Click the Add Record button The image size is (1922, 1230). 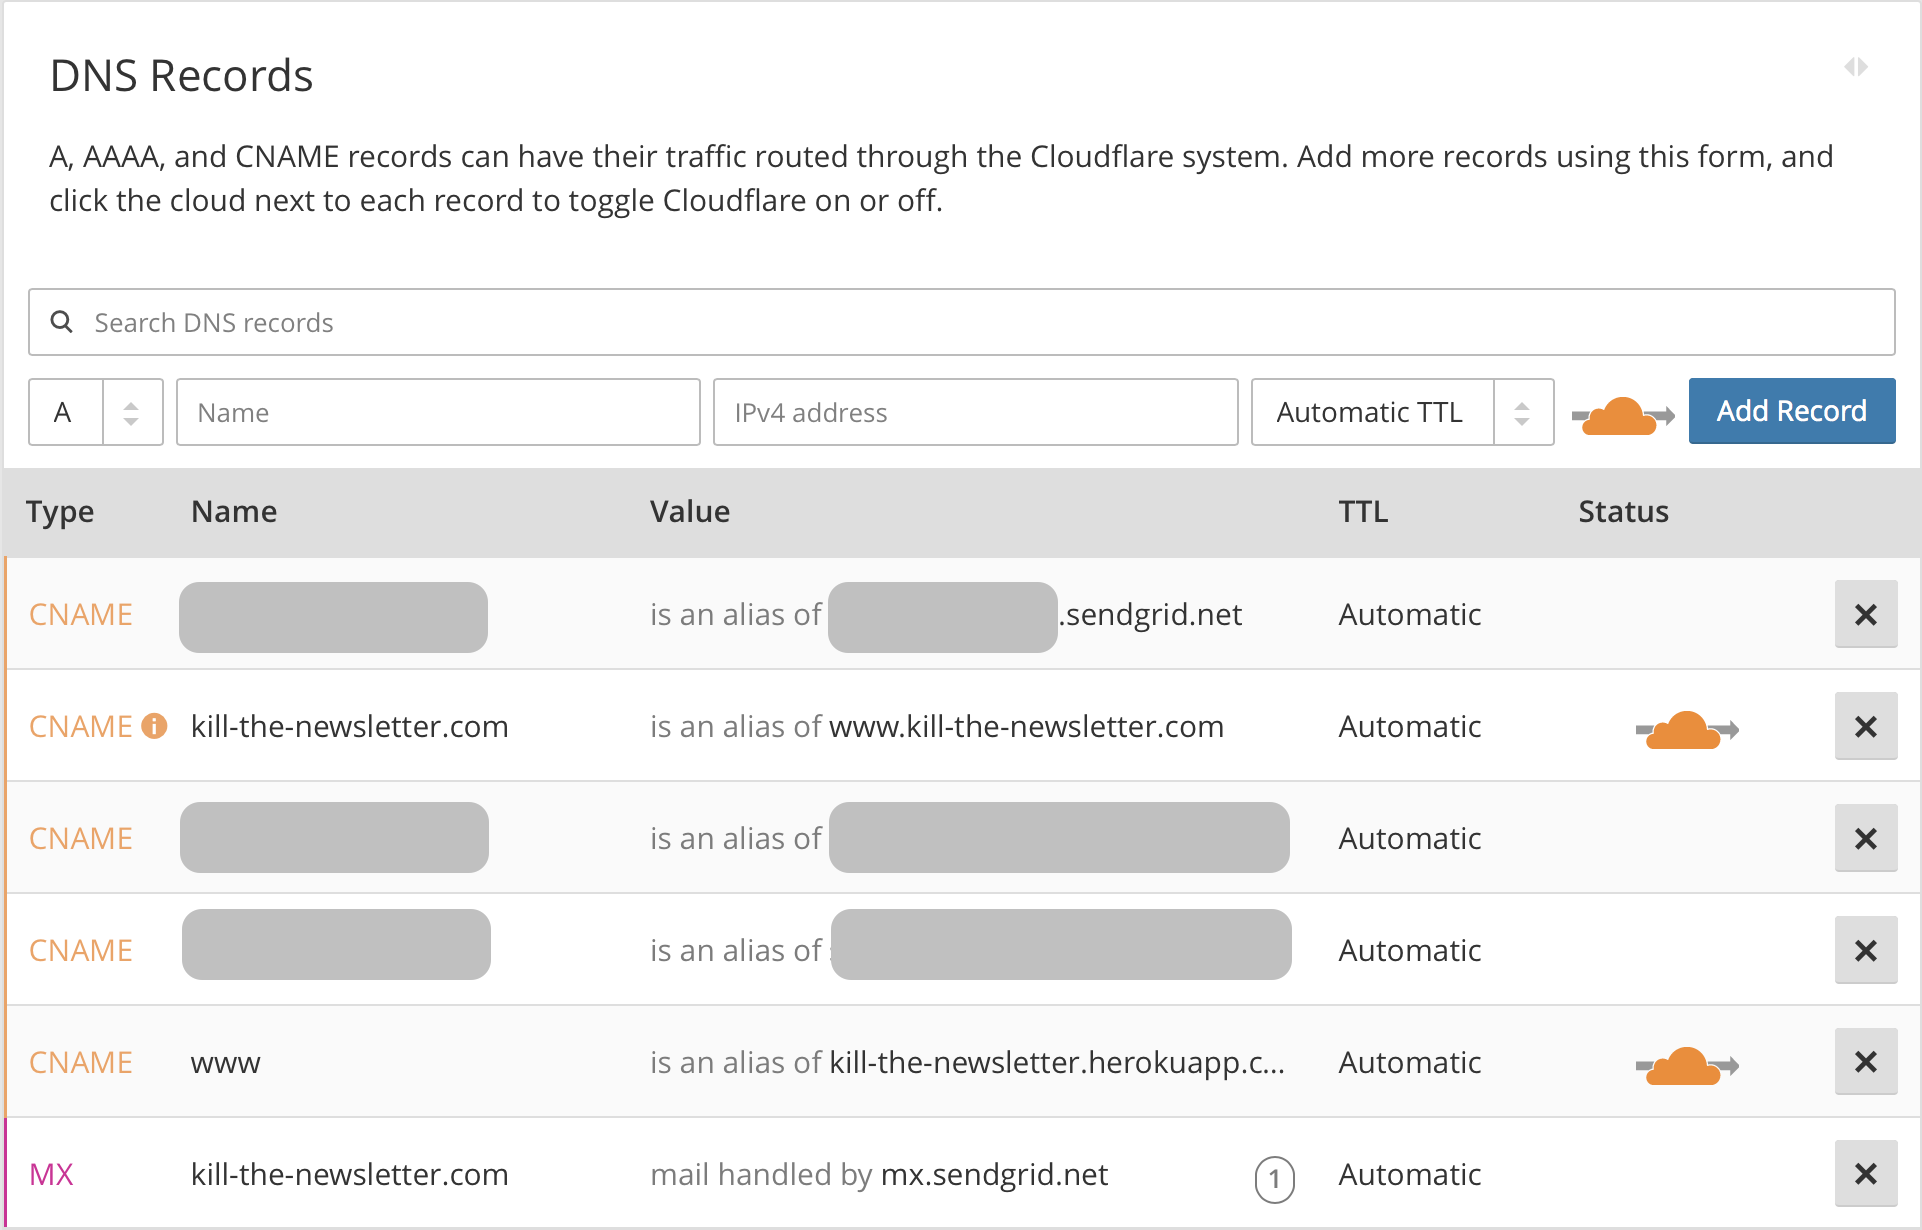coord(1791,411)
